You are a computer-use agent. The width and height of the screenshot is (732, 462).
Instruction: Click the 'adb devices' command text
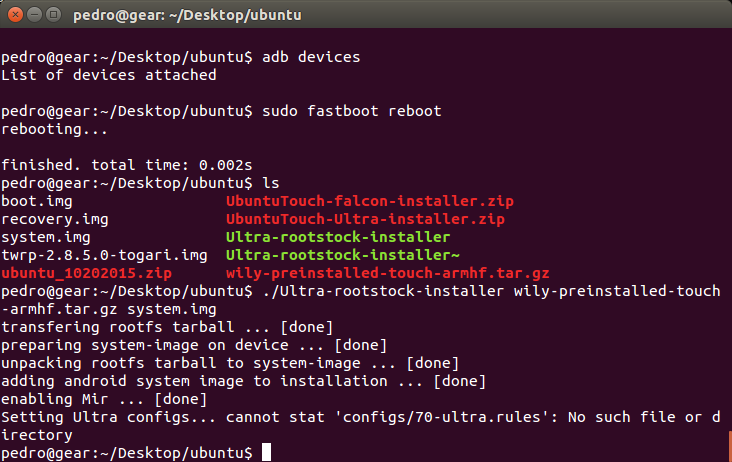pos(311,56)
